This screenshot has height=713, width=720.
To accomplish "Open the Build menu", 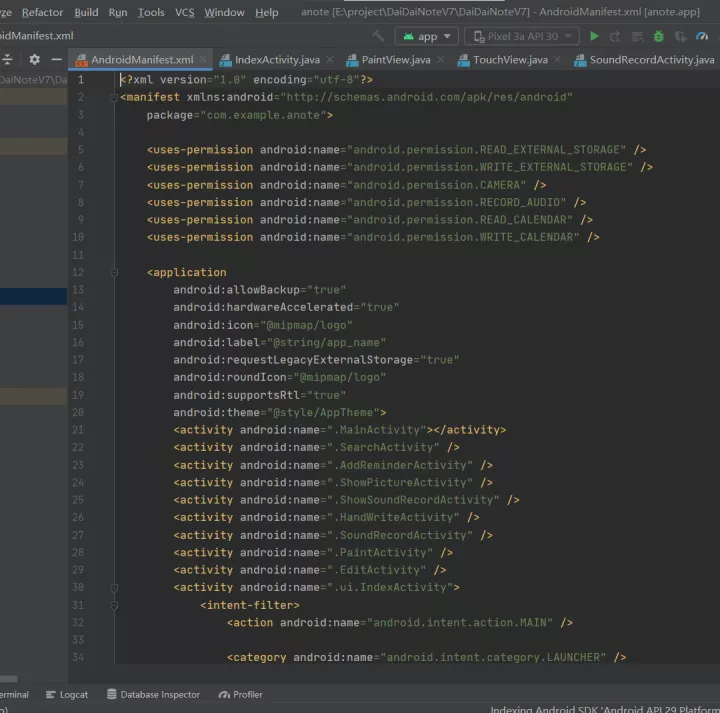I will coord(86,12).
